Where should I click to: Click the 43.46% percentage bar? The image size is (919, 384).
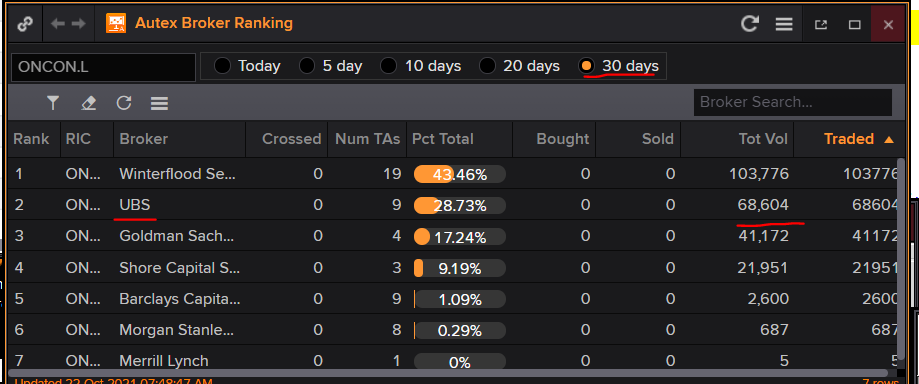(460, 174)
